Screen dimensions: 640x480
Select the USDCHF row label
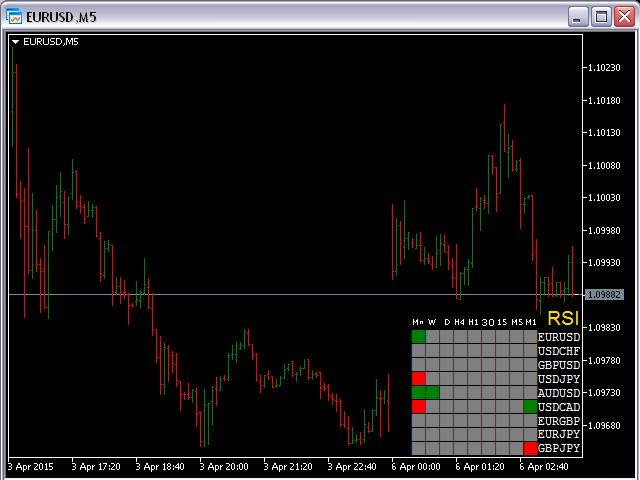pos(559,351)
